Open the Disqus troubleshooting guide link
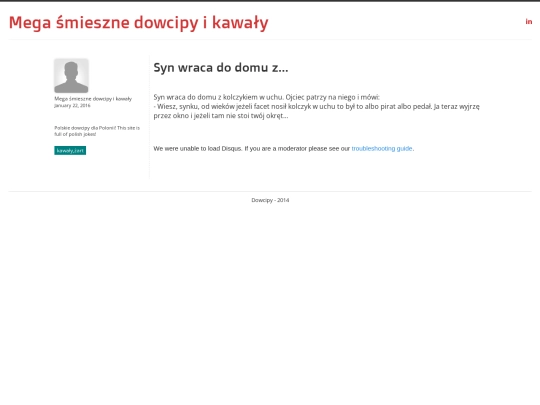 pos(382,148)
